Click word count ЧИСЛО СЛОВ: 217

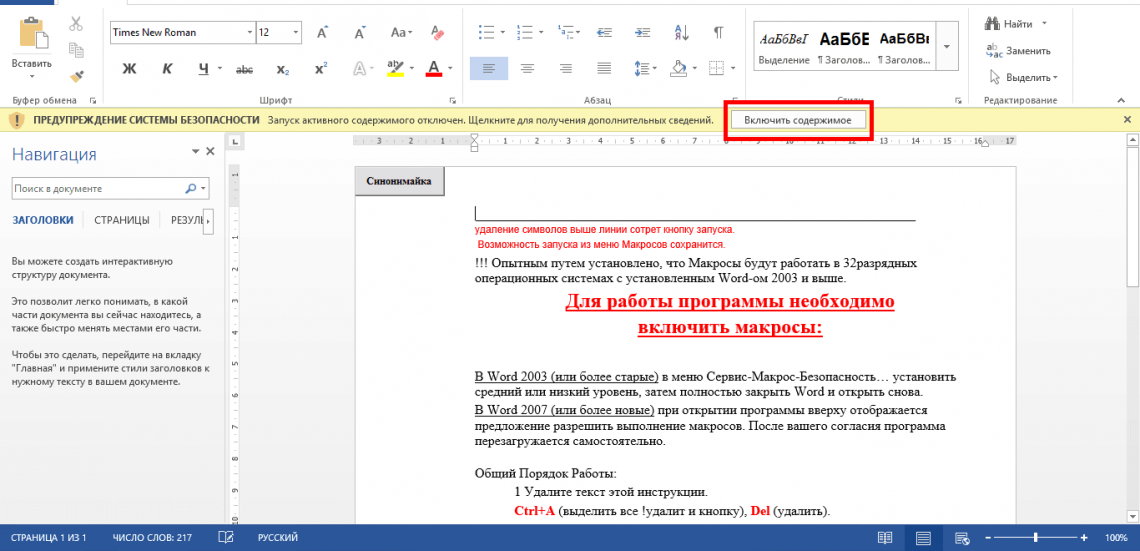[152, 538]
